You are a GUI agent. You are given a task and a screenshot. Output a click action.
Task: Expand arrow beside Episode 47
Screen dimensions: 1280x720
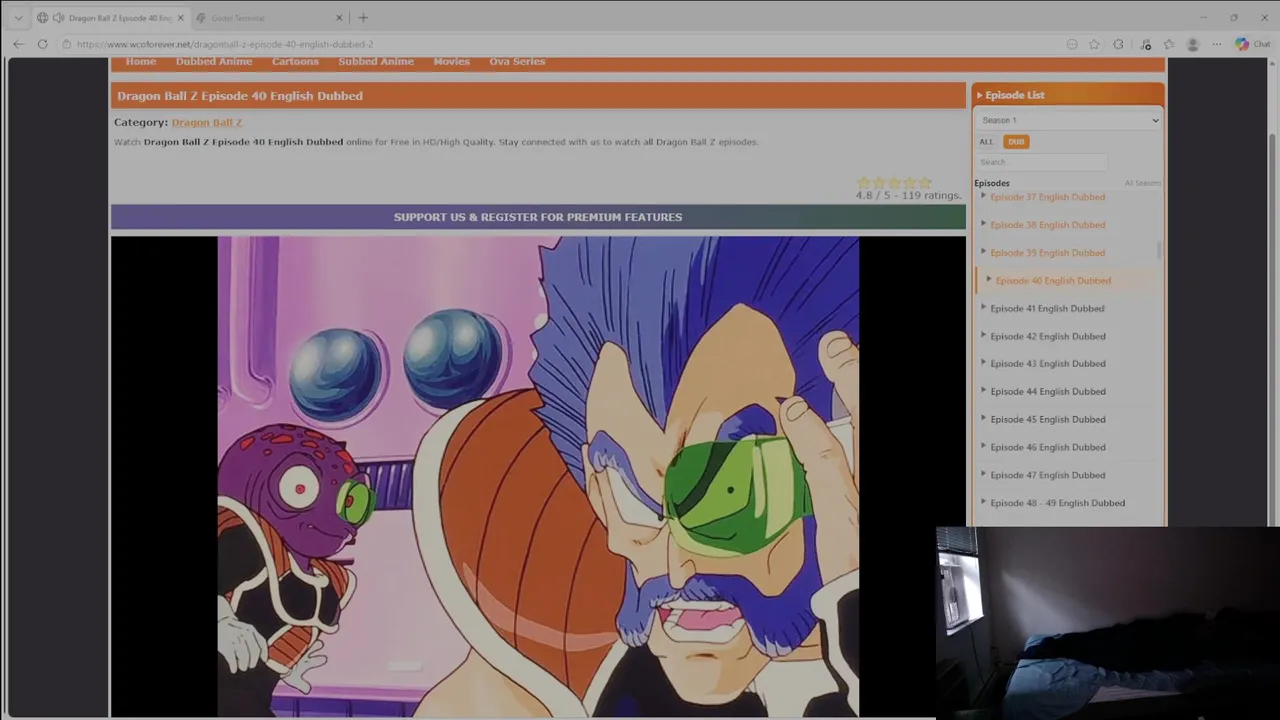[984, 474]
